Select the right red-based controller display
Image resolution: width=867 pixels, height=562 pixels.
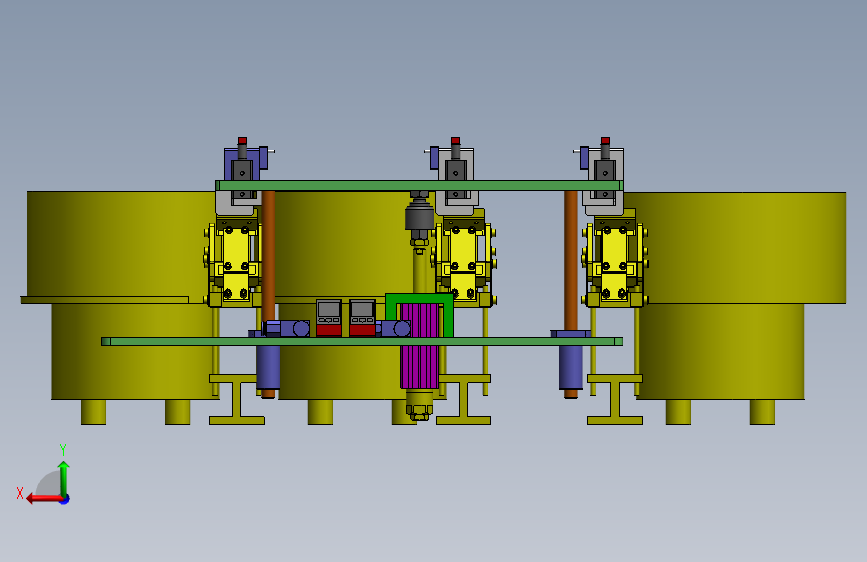click(x=362, y=318)
